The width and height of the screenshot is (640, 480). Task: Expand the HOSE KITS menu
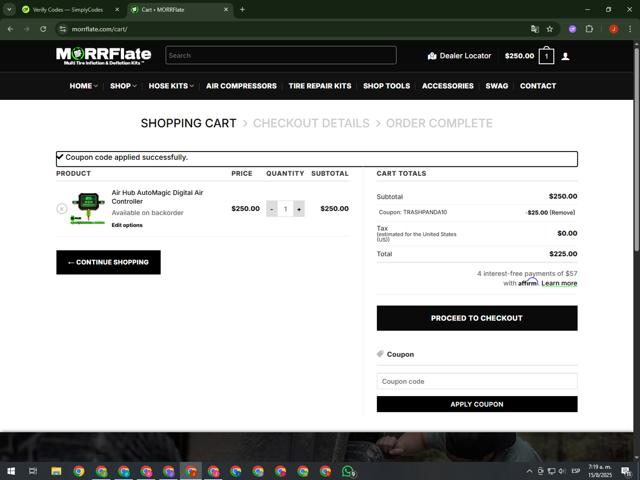[x=171, y=86]
